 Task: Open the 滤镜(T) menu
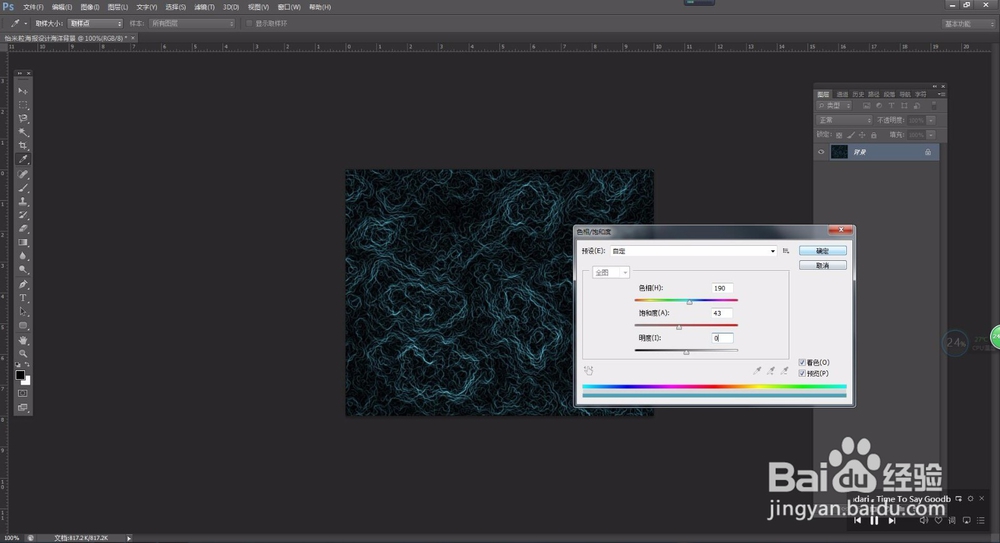point(204,7)
